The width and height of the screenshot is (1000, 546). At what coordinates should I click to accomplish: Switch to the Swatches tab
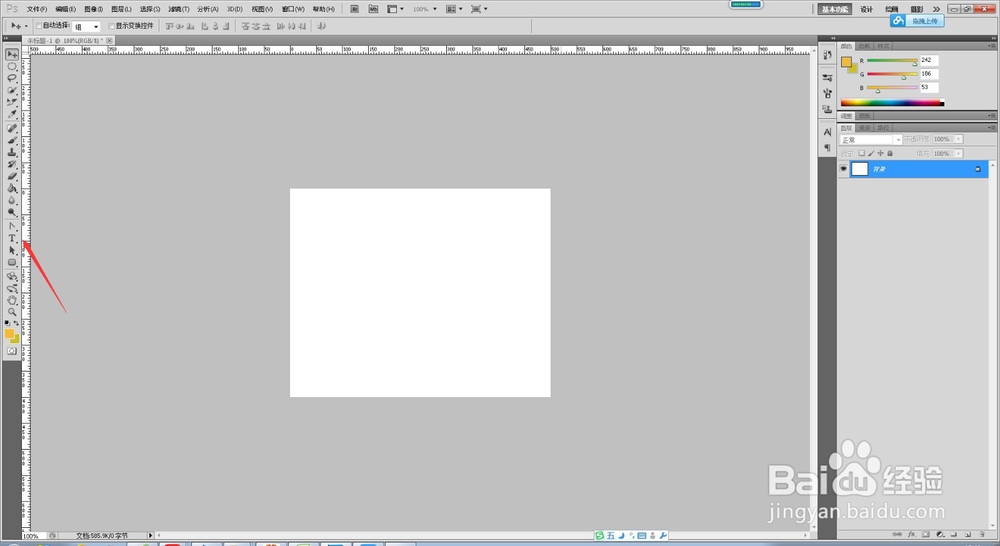point(865,46)
